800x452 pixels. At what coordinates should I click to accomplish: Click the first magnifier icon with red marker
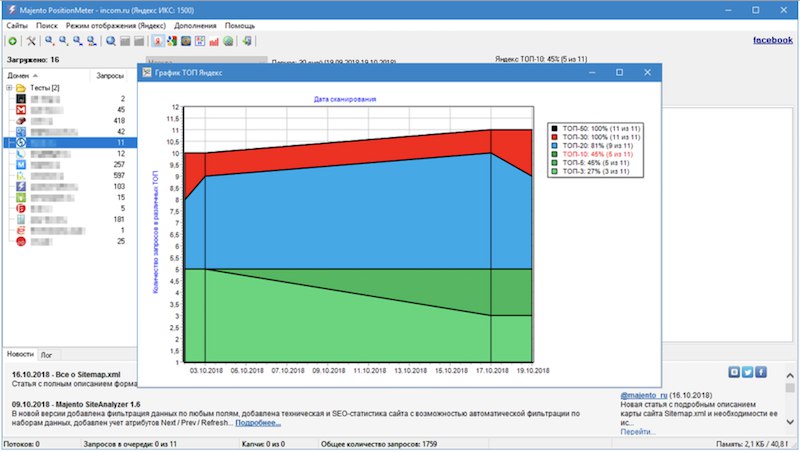point(49,41)
